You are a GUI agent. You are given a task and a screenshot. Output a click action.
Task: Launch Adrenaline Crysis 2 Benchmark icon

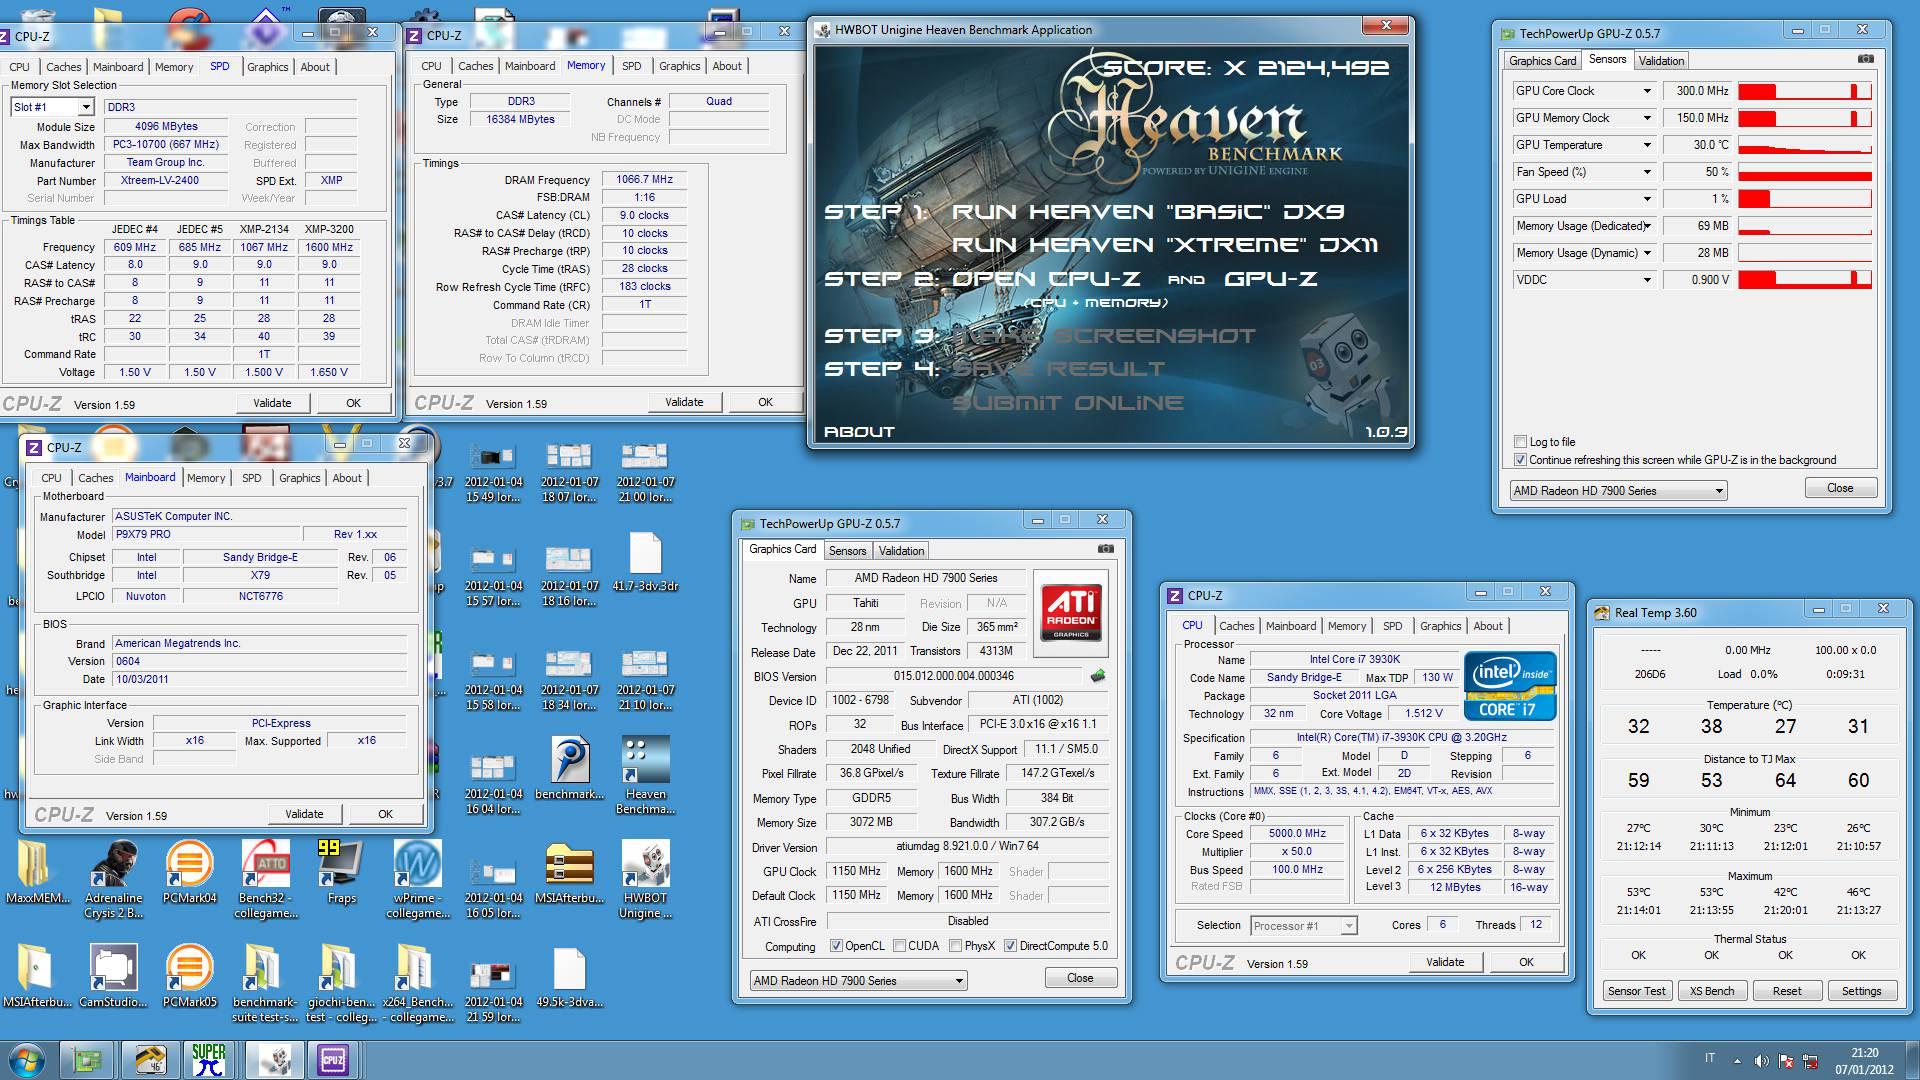point(113,878)
